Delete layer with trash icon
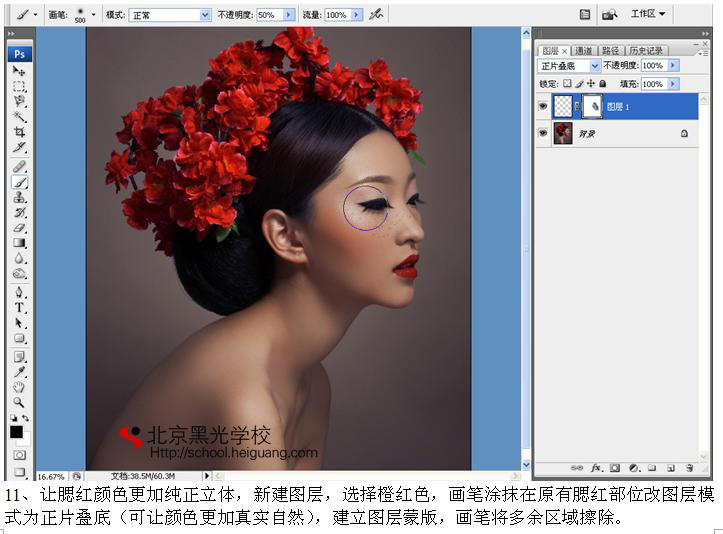This screenshot has height=534, width=723. point(689,468)
